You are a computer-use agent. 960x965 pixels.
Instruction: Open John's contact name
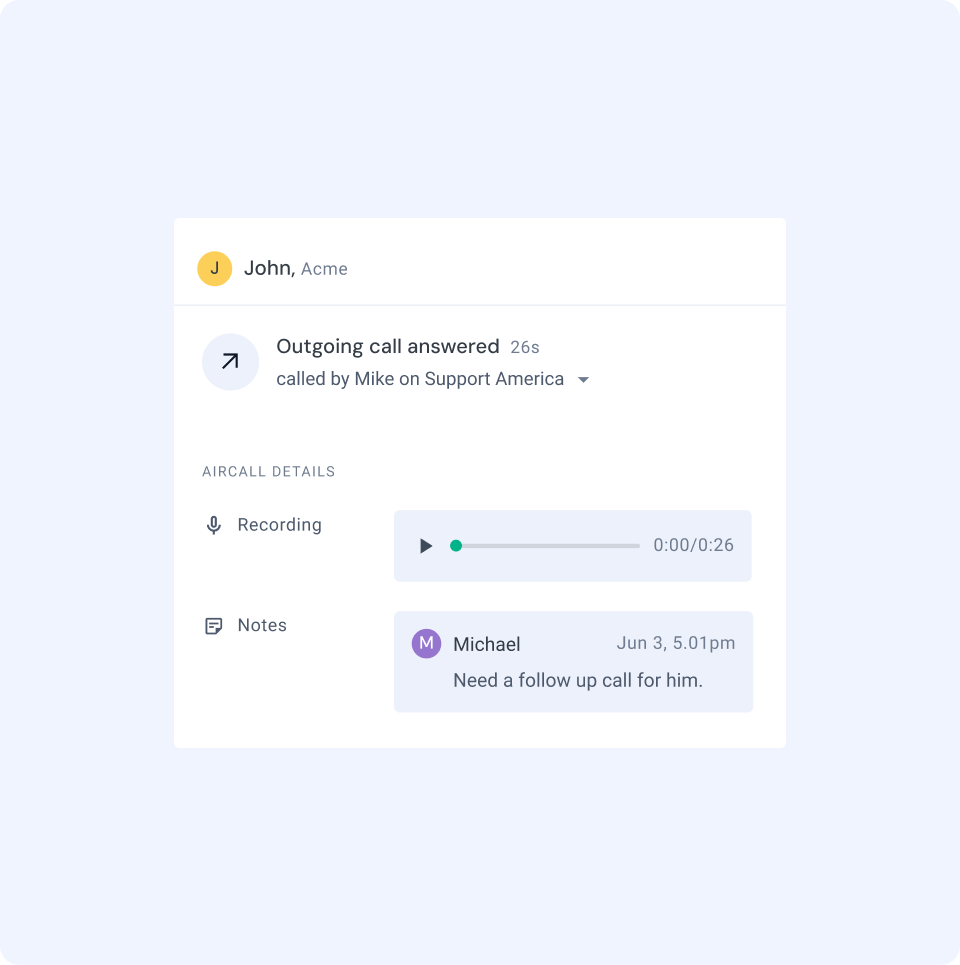pos(266,268)
